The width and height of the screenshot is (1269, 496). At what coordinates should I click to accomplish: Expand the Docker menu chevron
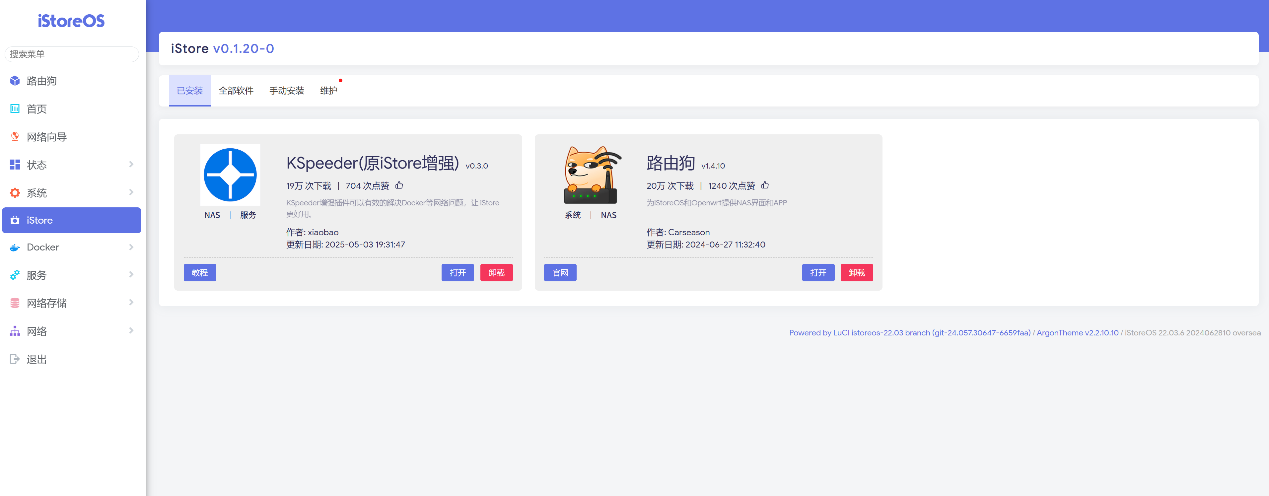pos(131,247)
